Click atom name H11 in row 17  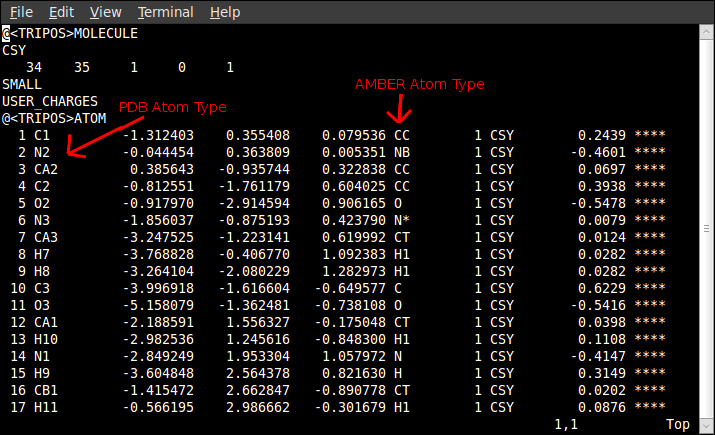click(x=46, y=408)
